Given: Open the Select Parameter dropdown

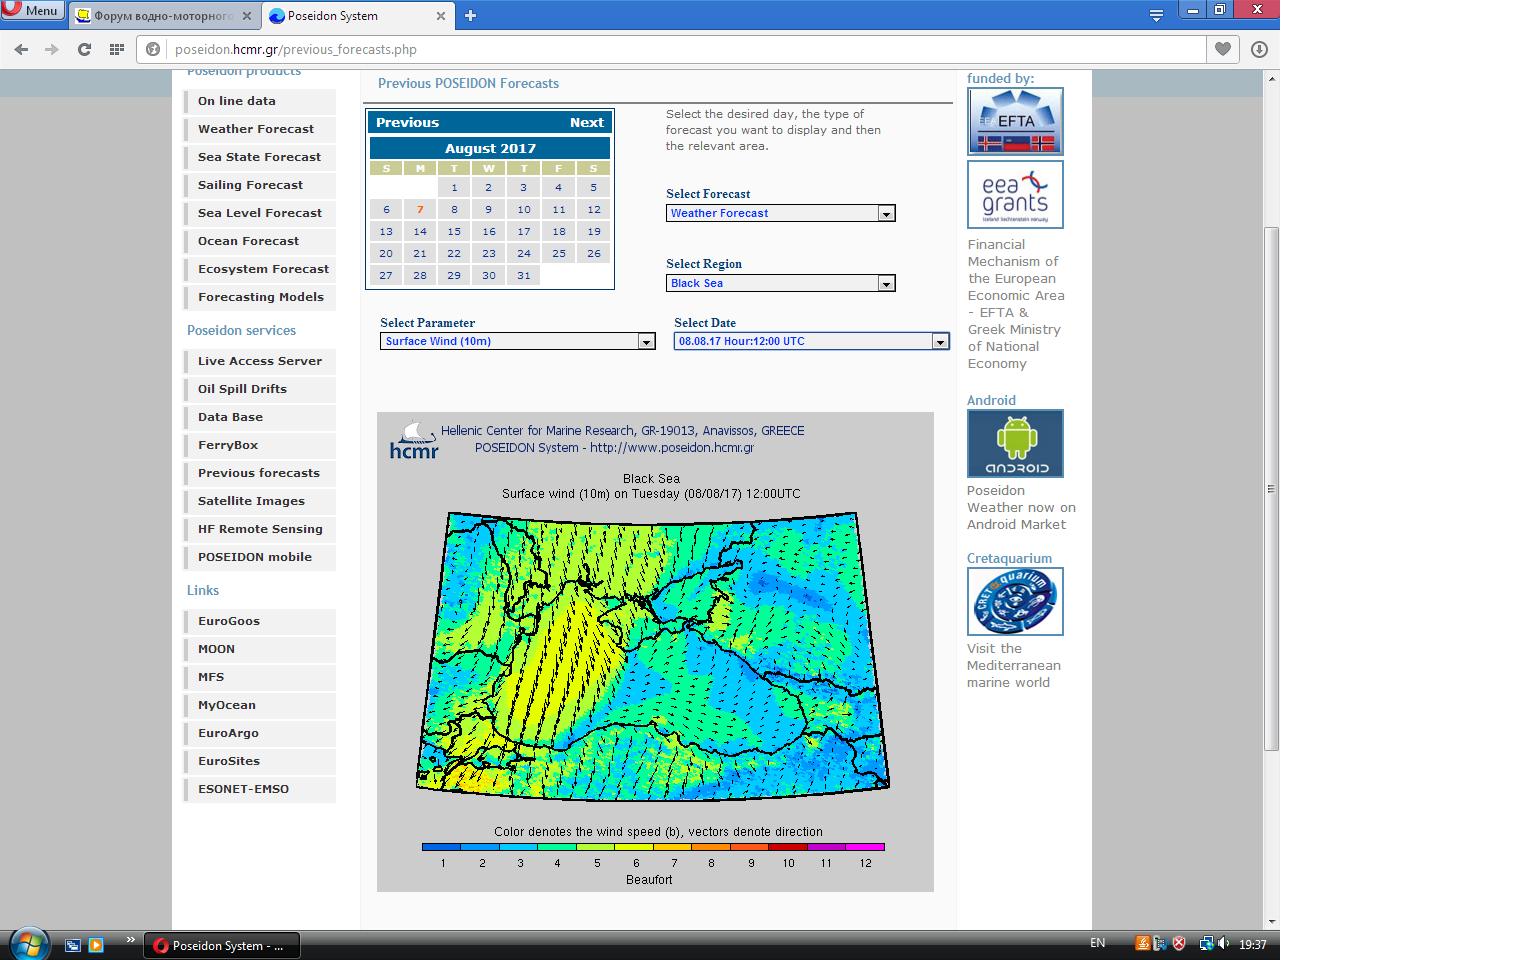Looking at the screenshot, I should pos(517,341).
